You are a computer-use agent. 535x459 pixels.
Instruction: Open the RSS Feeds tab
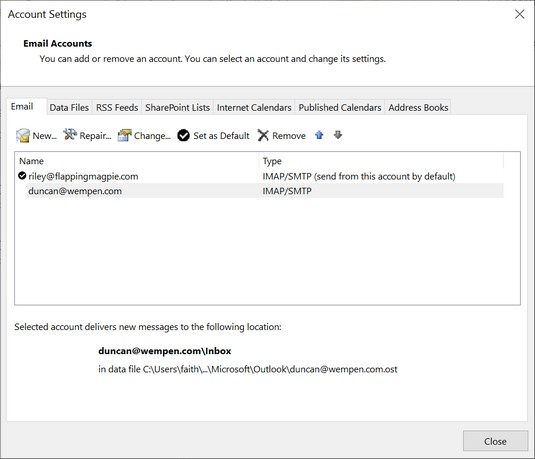coord(117,107)
